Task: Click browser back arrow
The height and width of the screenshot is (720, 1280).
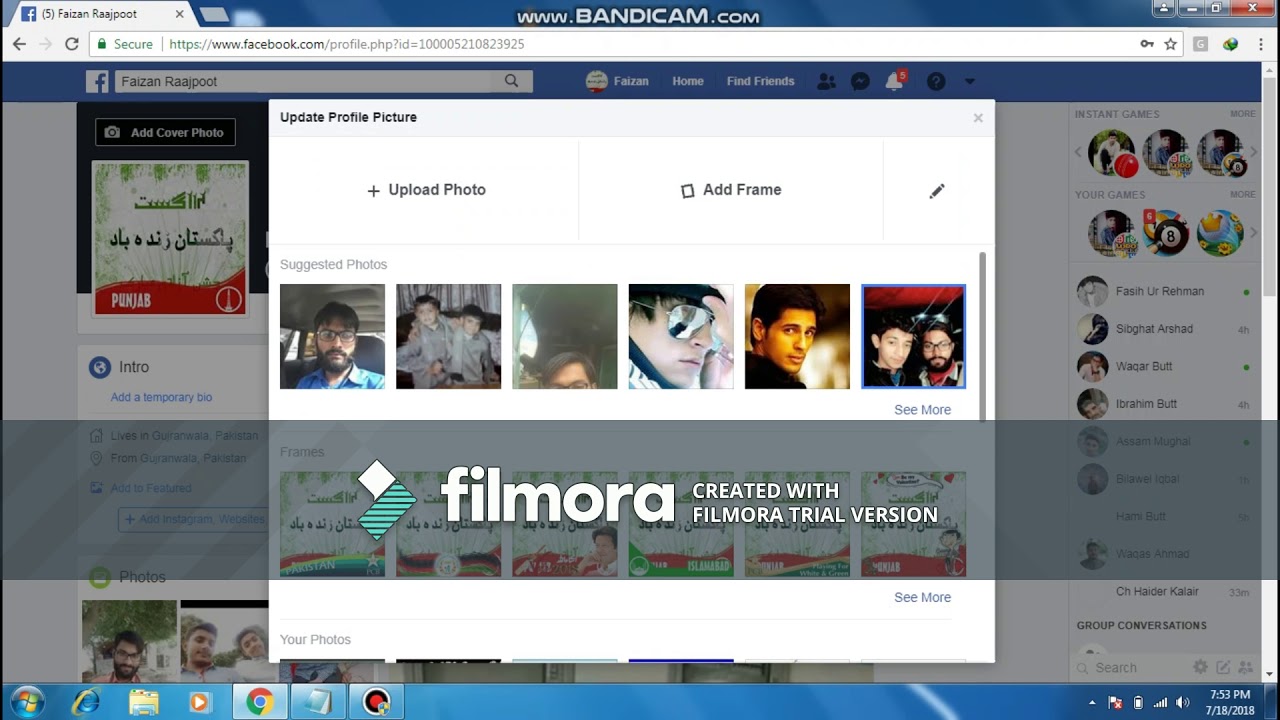Action: click(x=19, y=44)
